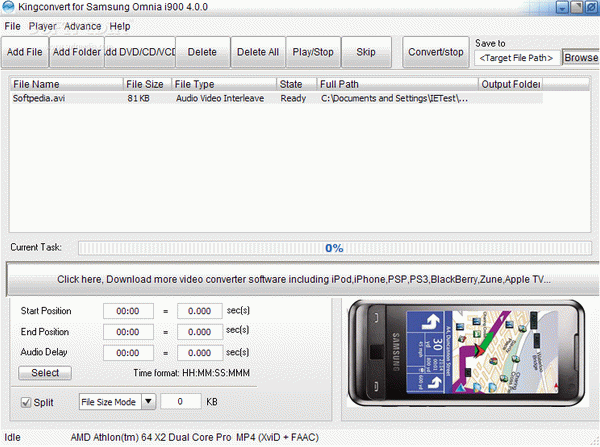Click the Output Folder column header
Screen dimensions: 600x447
(x=510, y=84)
